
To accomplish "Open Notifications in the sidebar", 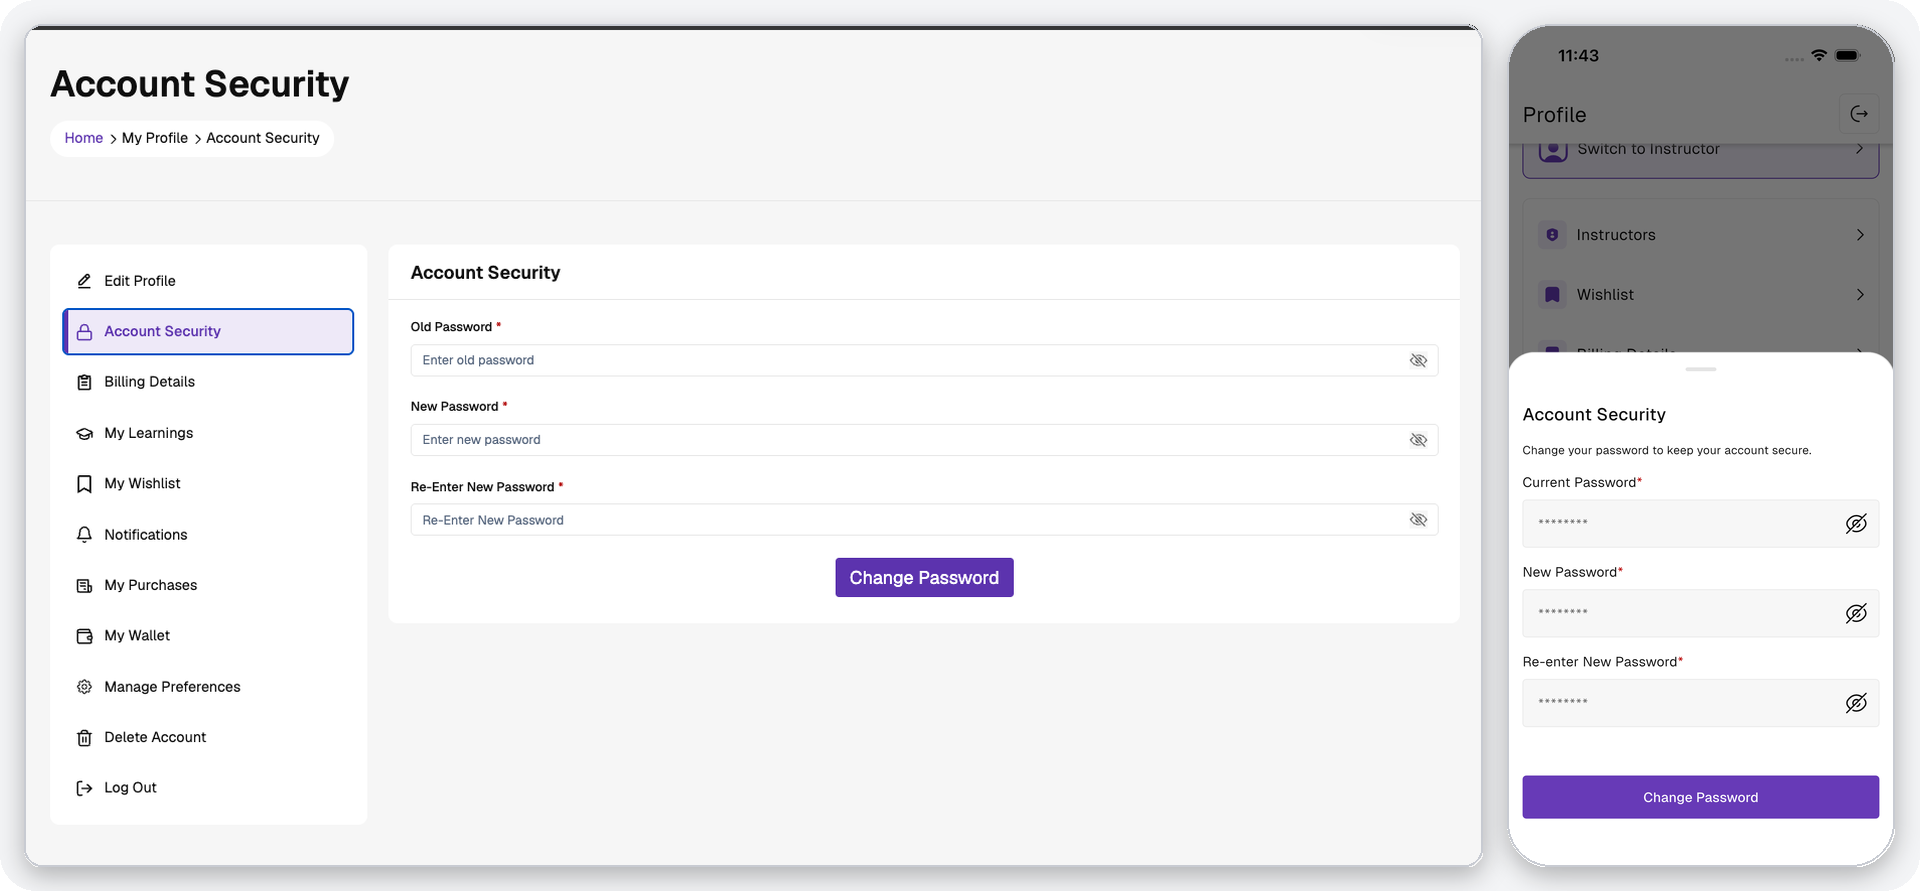I will point(208,535).
